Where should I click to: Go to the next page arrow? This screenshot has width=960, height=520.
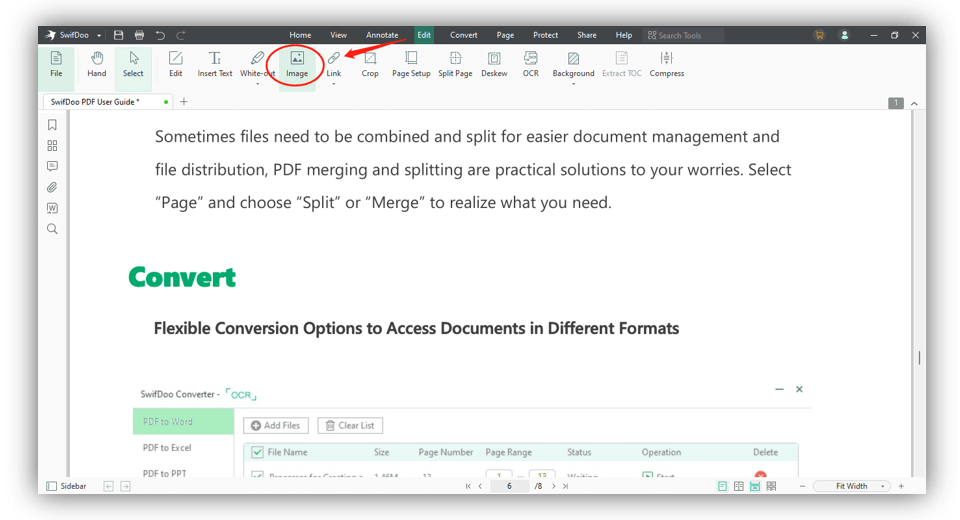click(554, 486)
